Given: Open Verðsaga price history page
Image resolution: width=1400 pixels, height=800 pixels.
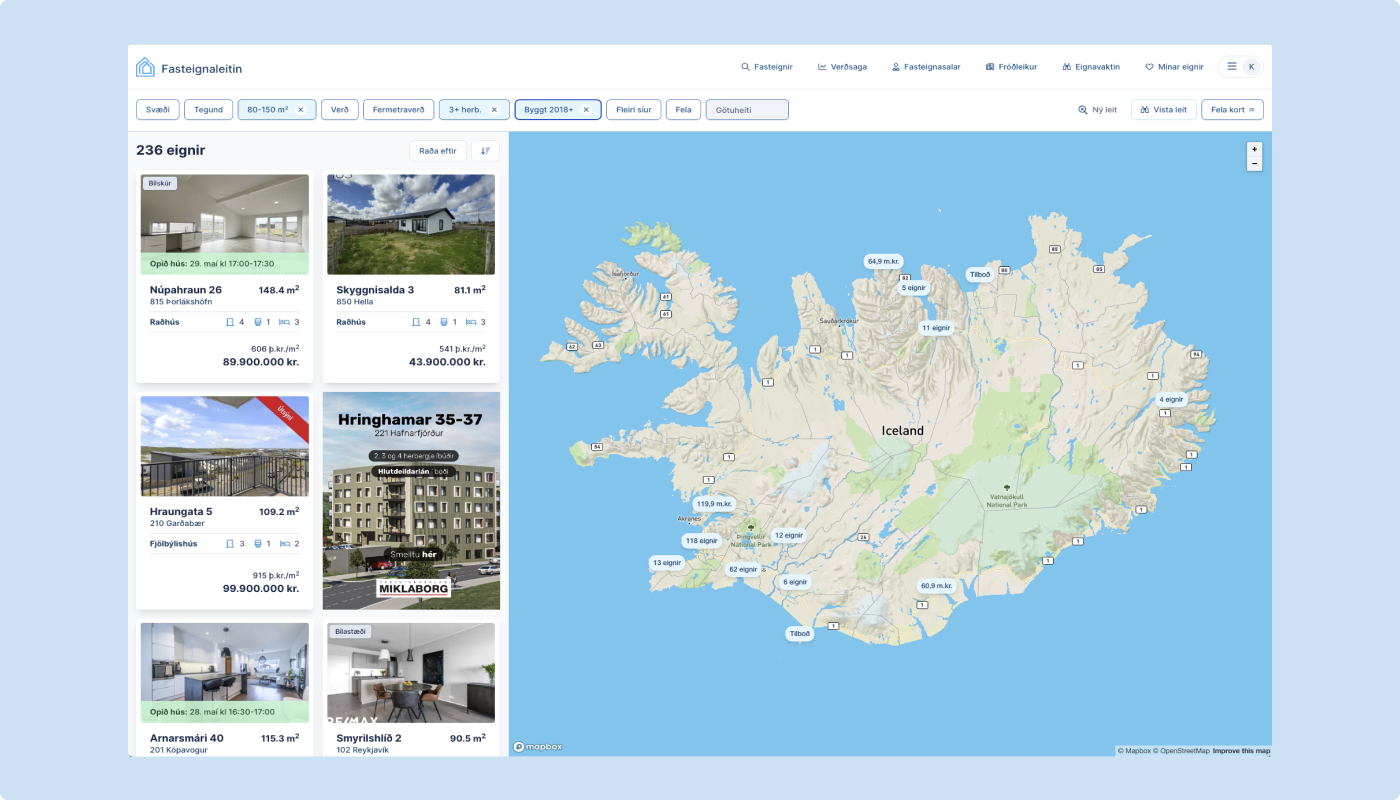Looking at the screenshot, I should [x=842, y=67].
